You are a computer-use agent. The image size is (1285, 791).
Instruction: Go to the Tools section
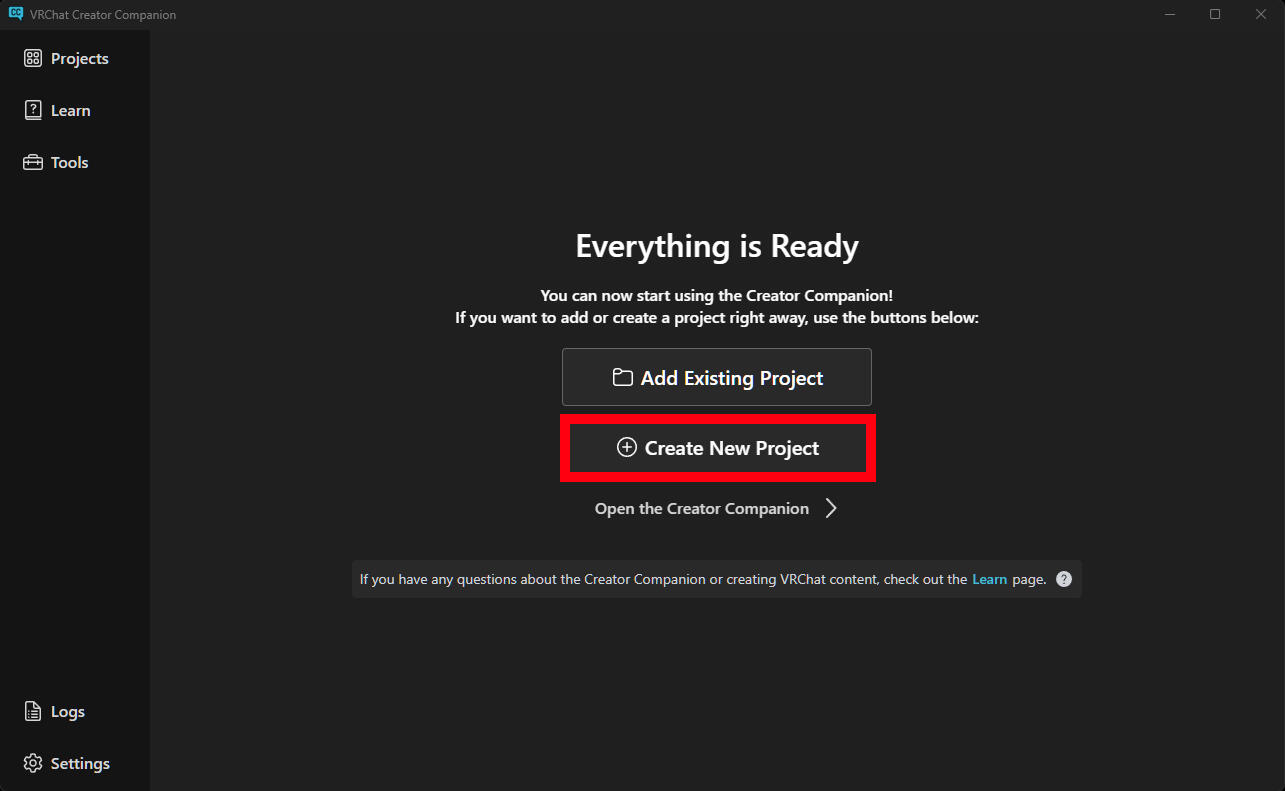pyautogui.click(x=69, y=163)
